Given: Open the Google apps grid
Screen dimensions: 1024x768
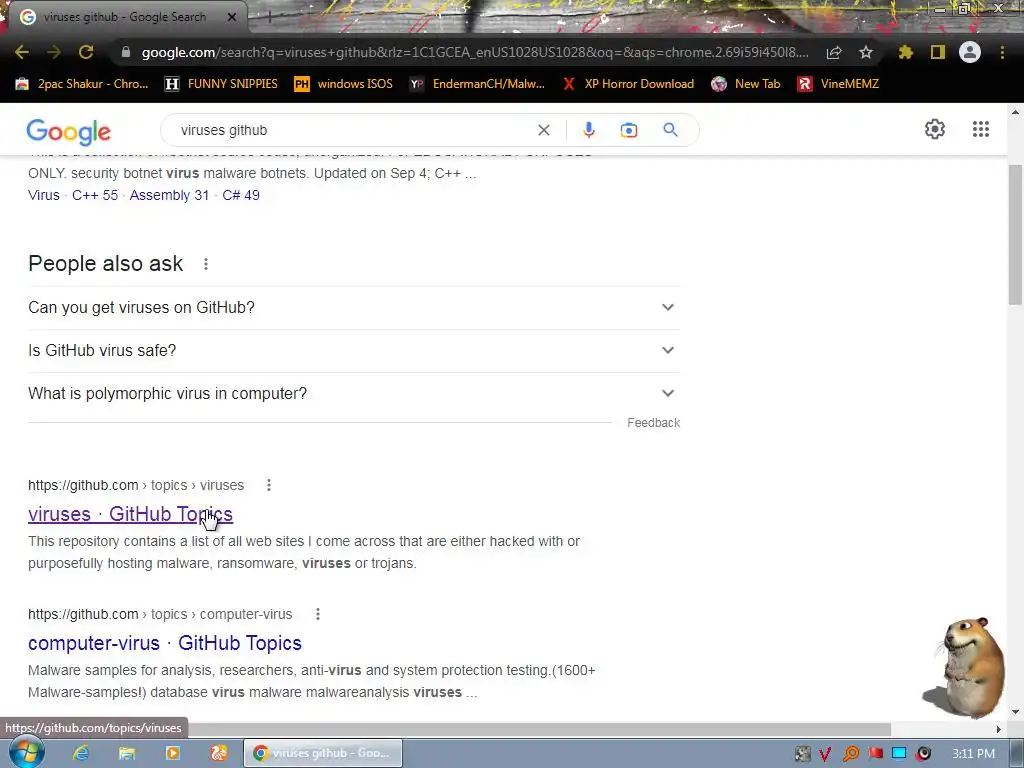Looking at the screenshot, I should (x=980, y=129).
